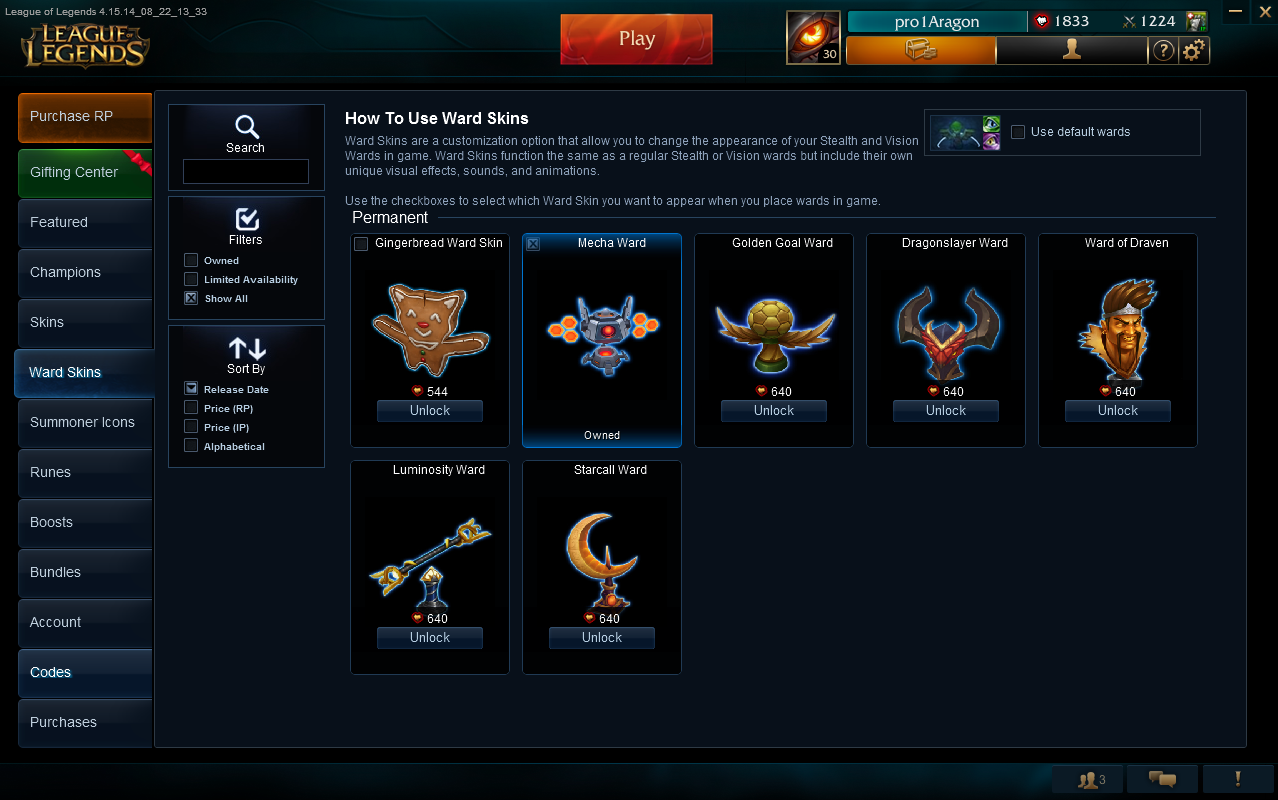Toggle the Owned filter checkbox
The image size is (1278, 800).
(191, 260)
